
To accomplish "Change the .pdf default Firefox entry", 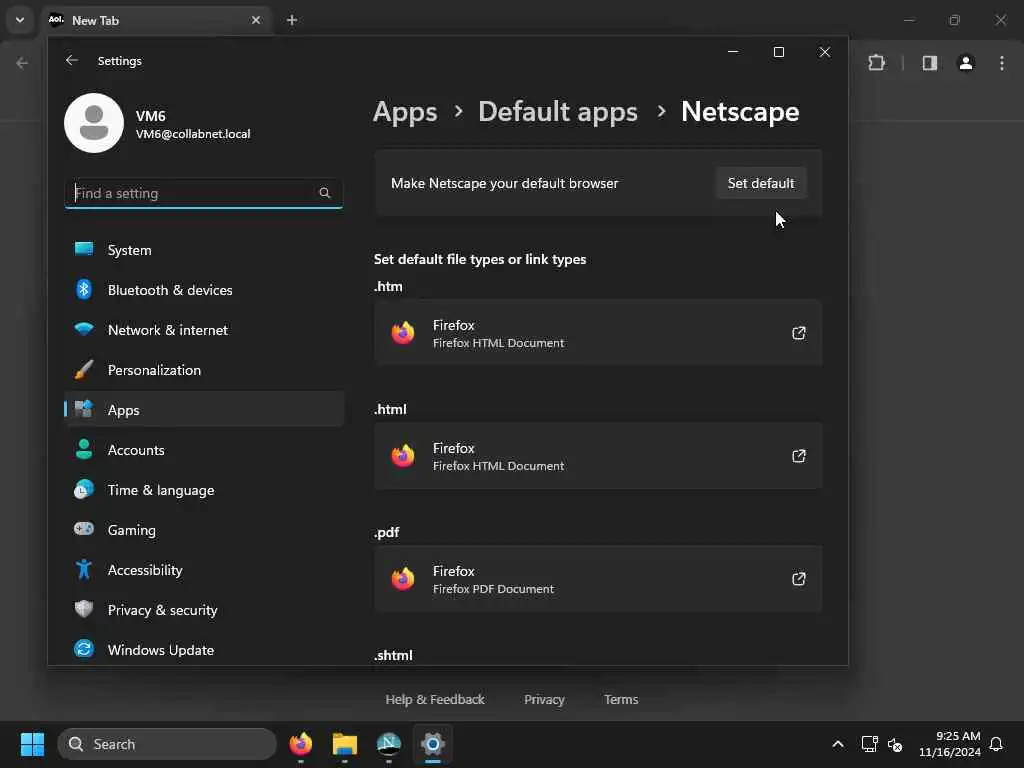I will (598, 579).
